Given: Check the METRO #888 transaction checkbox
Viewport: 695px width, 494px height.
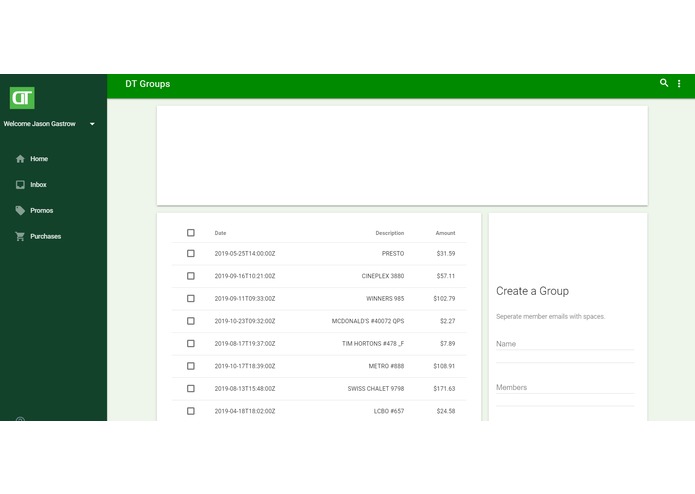Looking at the screenshot, I should click(x=191, y=366).
